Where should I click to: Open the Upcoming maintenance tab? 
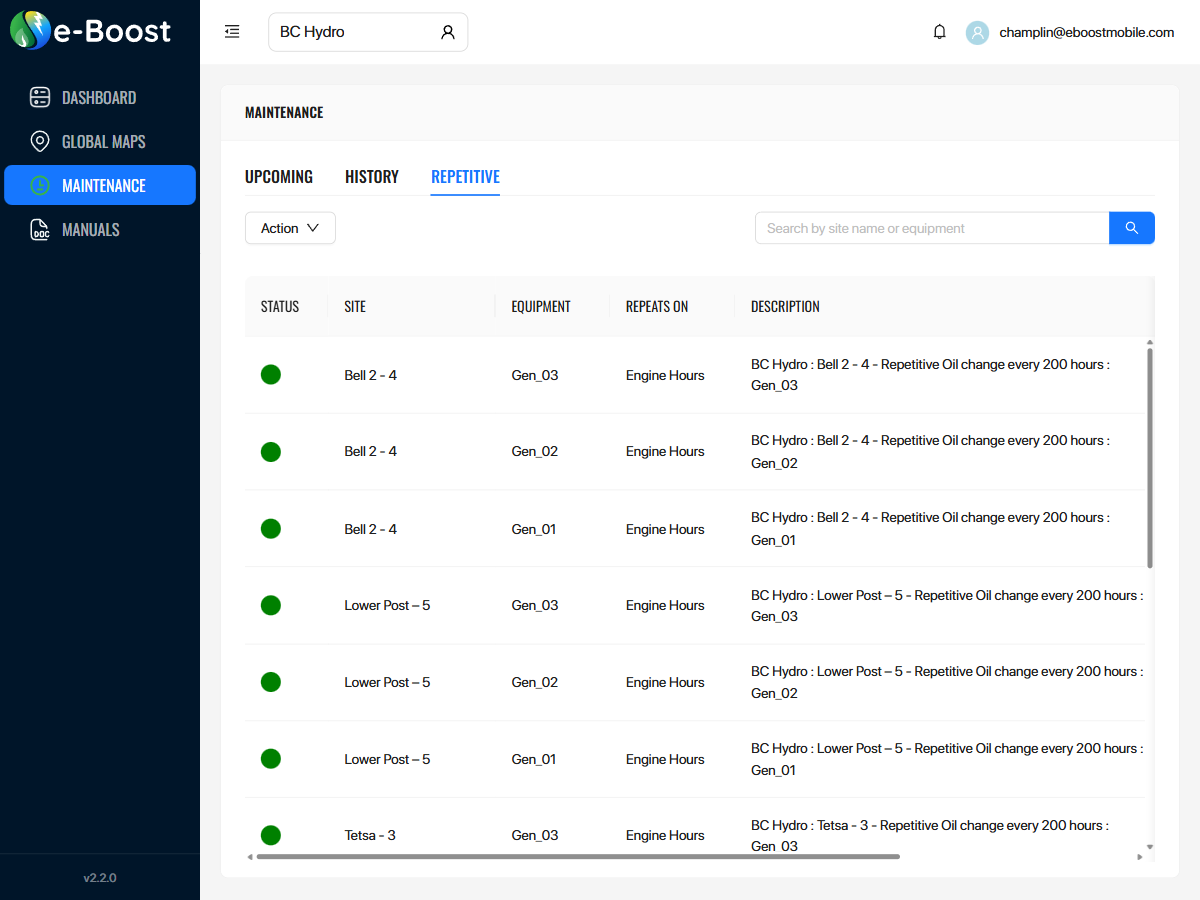(x=279, y=176)
